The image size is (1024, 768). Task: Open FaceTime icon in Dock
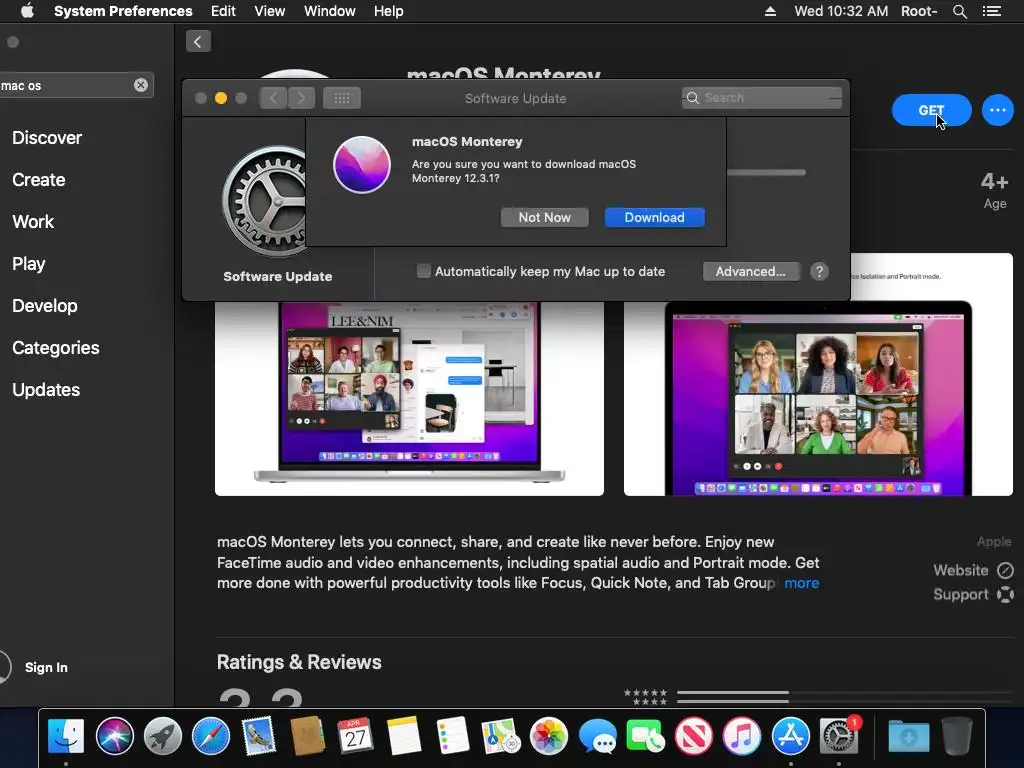point(645,735)
